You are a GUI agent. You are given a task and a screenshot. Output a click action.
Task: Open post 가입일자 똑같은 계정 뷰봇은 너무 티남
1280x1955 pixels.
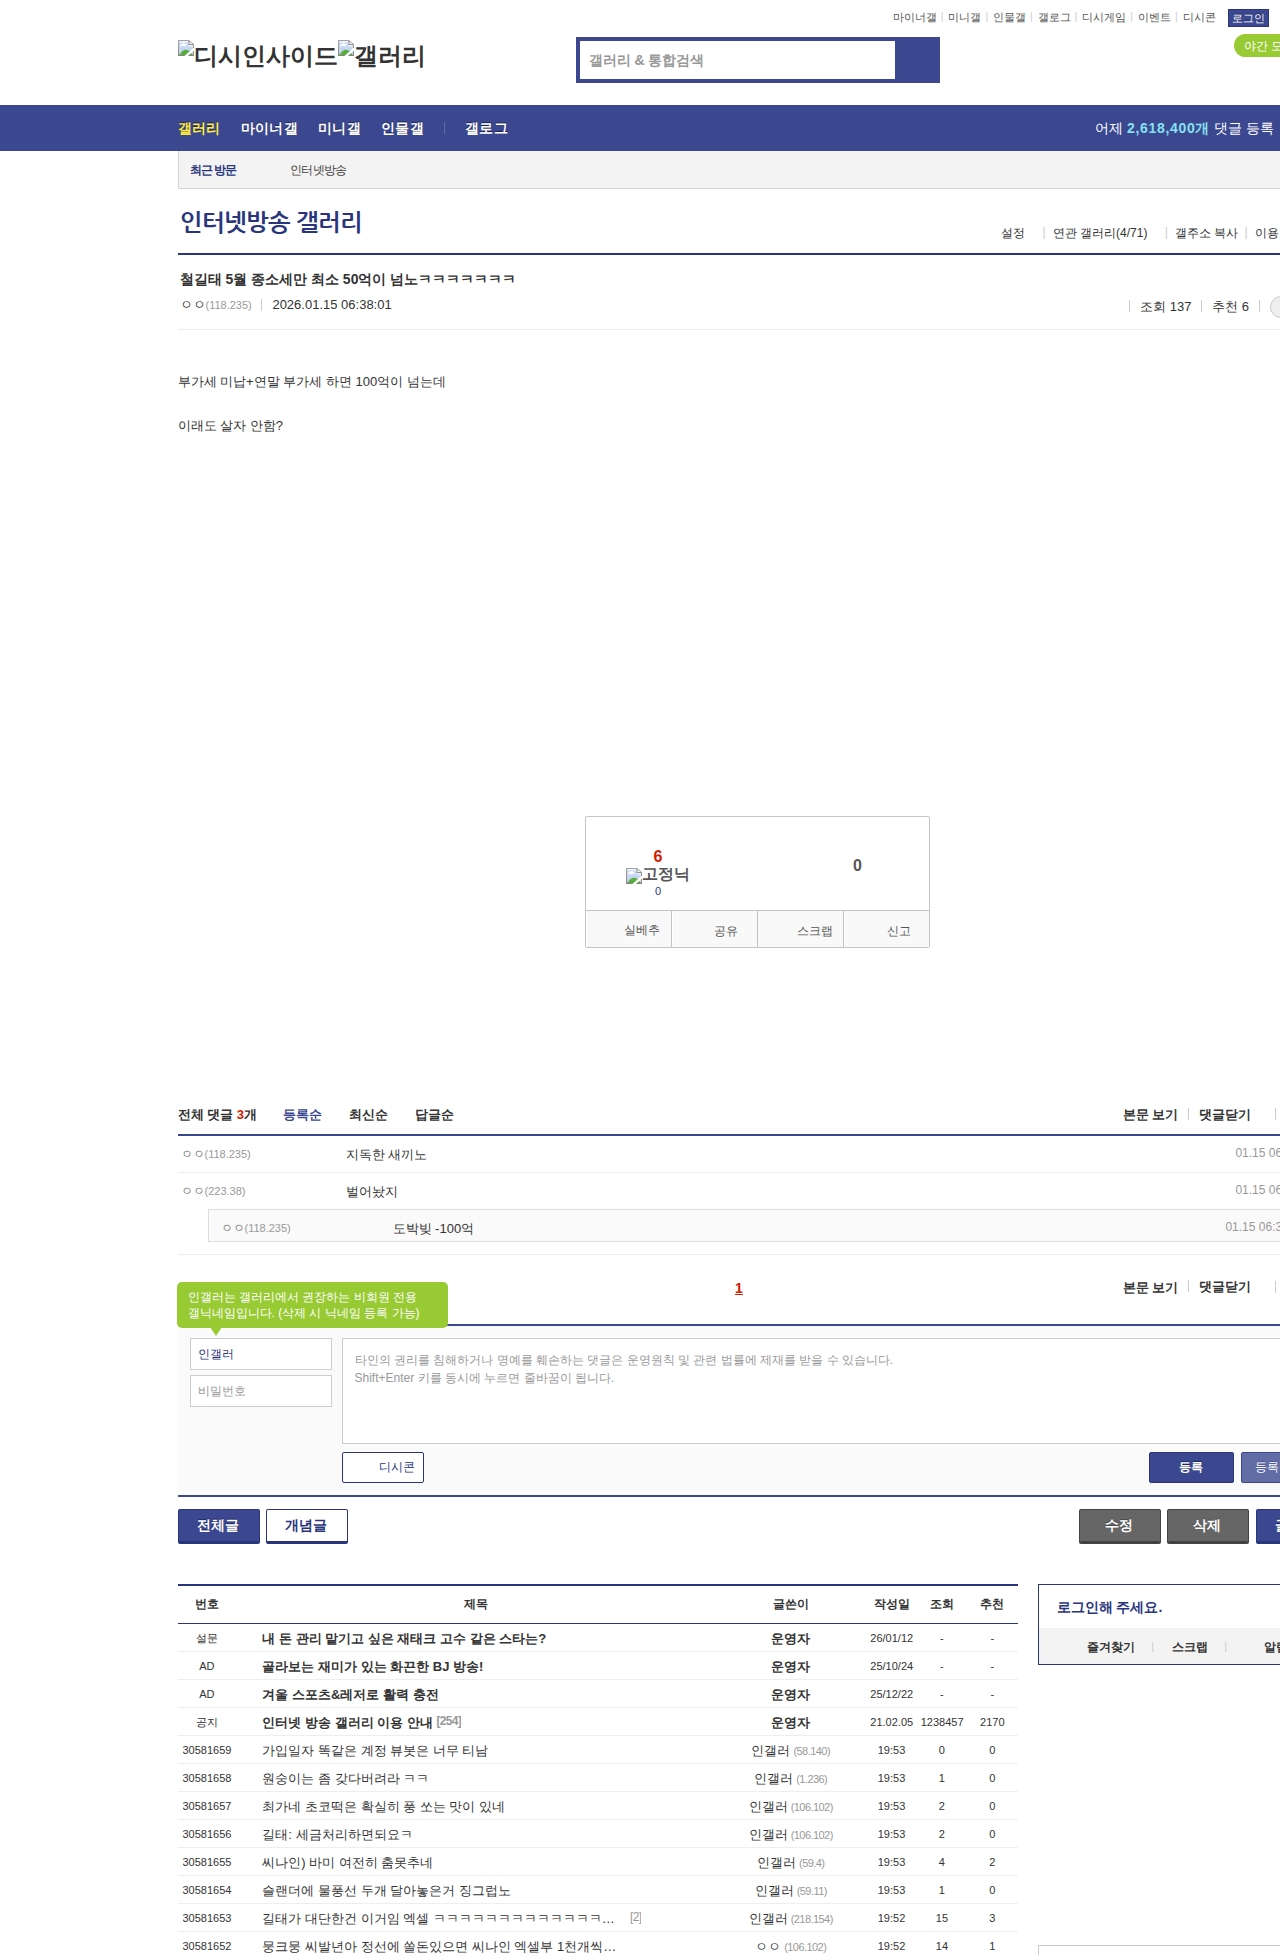[x=375, y=1751]
